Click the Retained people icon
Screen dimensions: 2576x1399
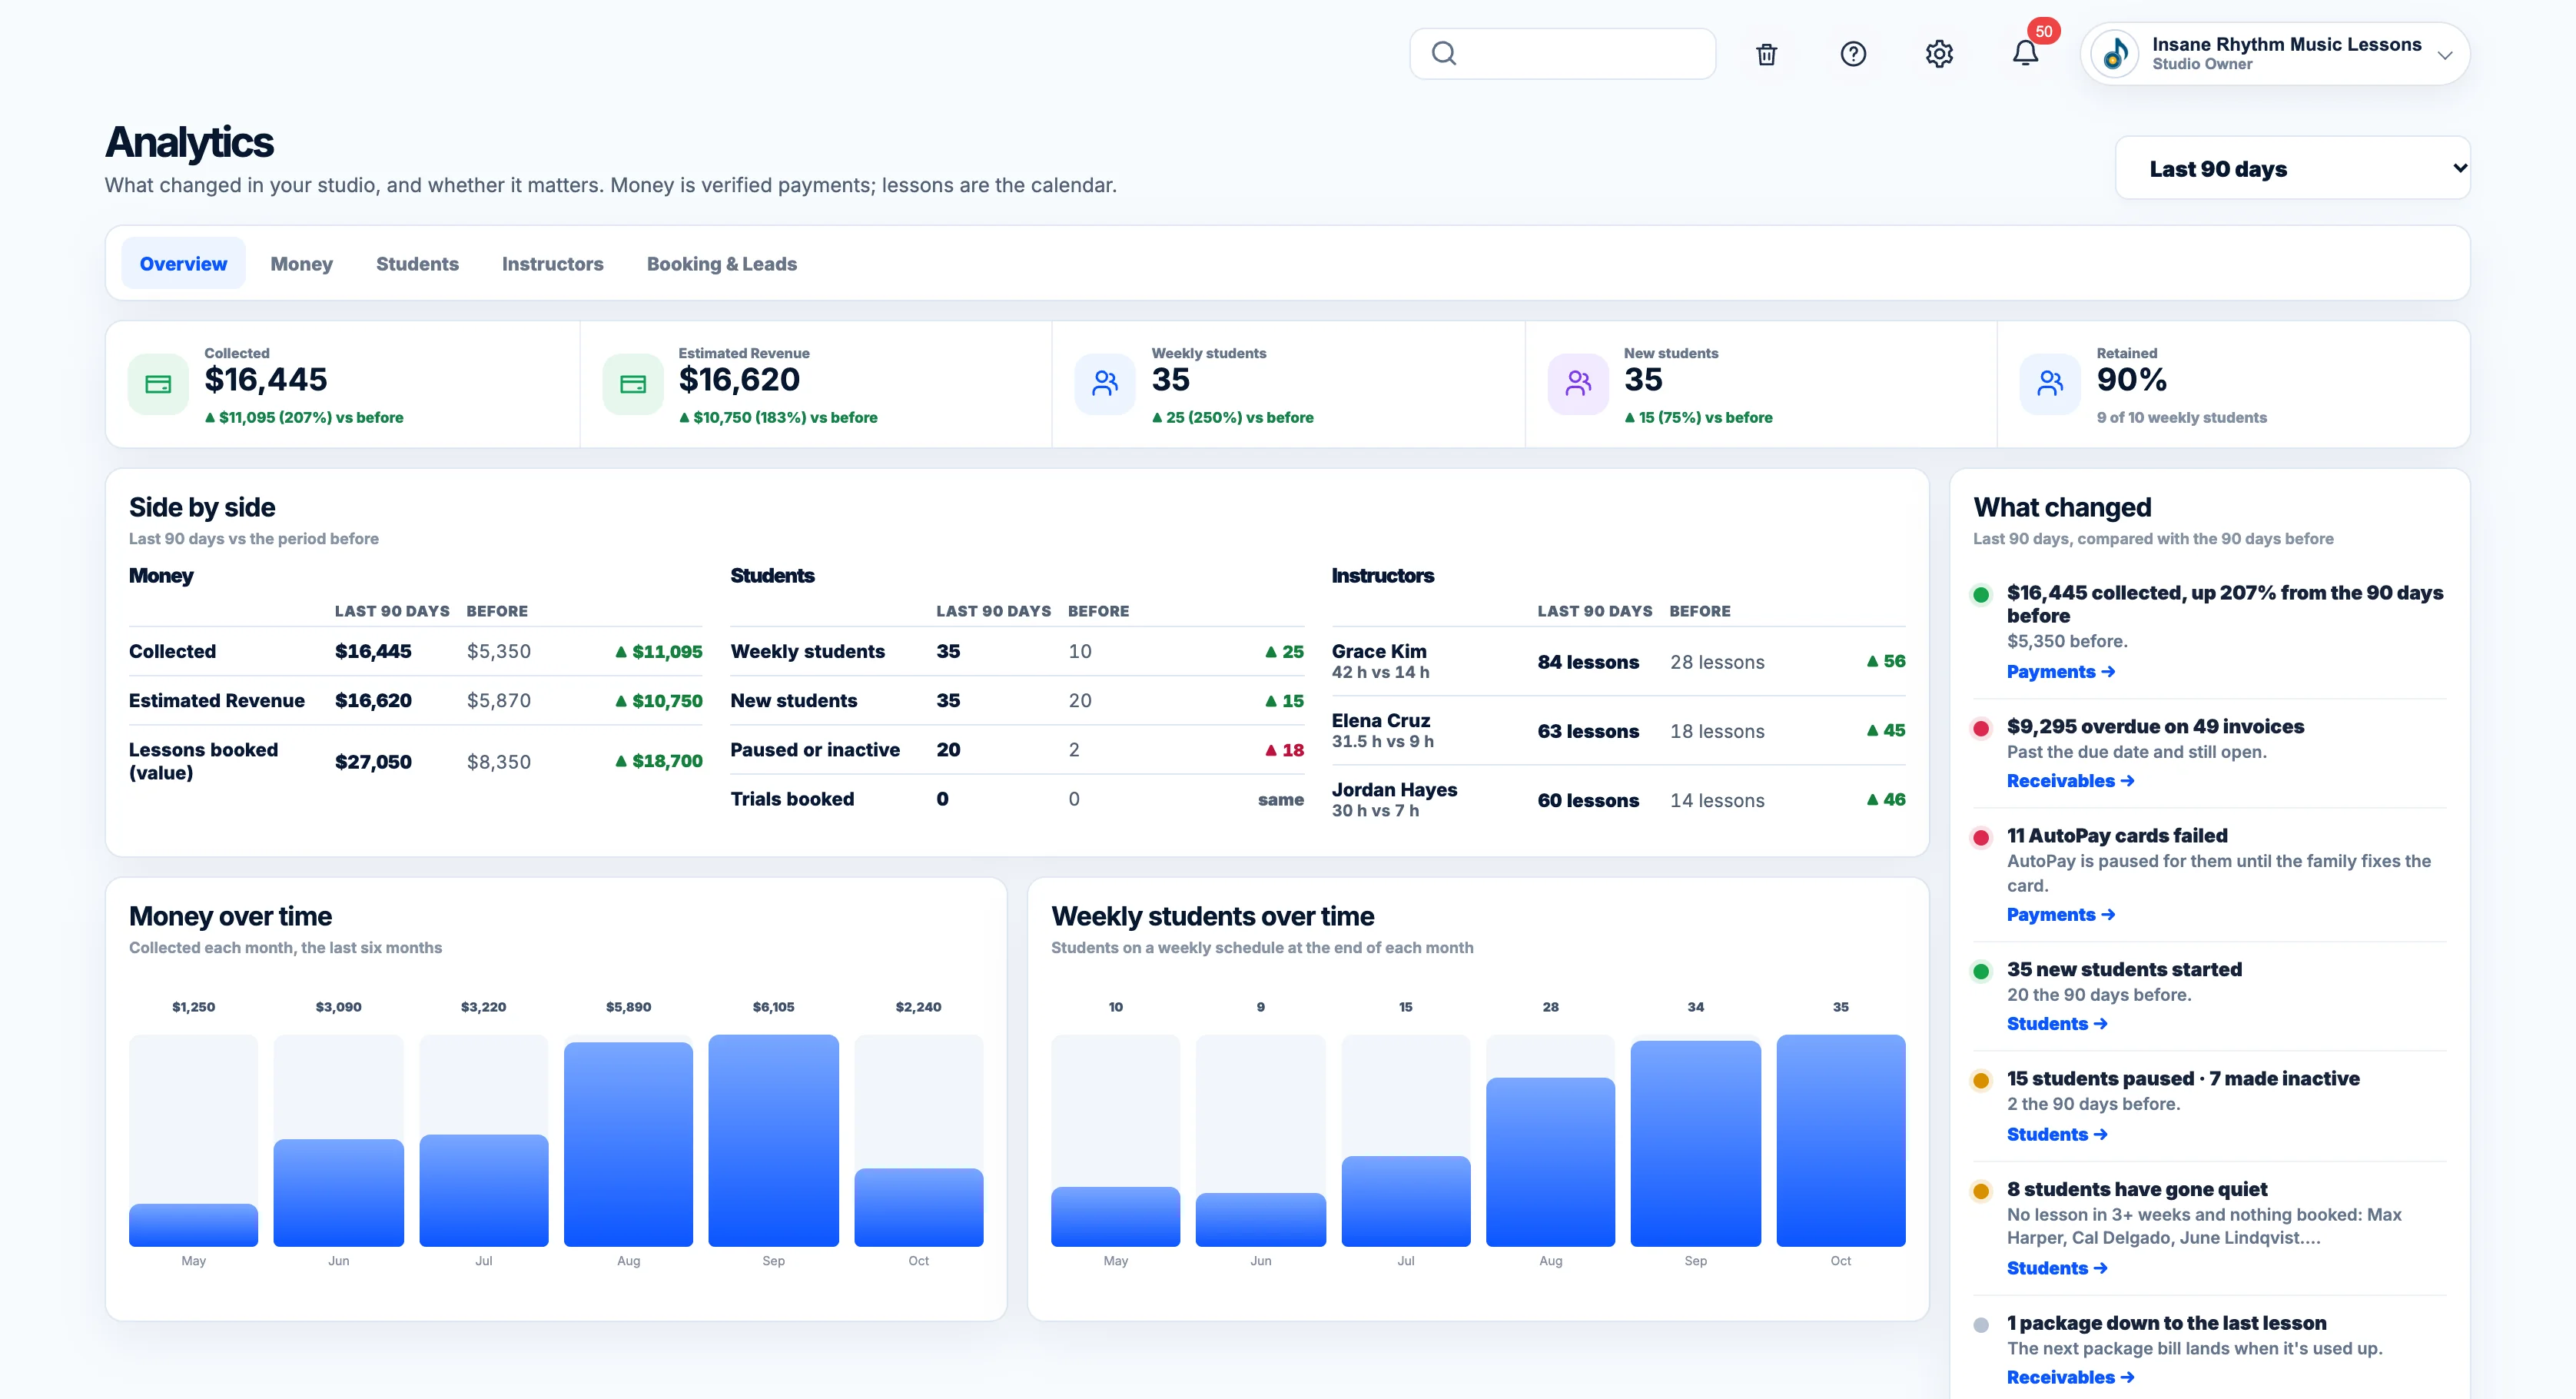click(x=2050, y=384)
